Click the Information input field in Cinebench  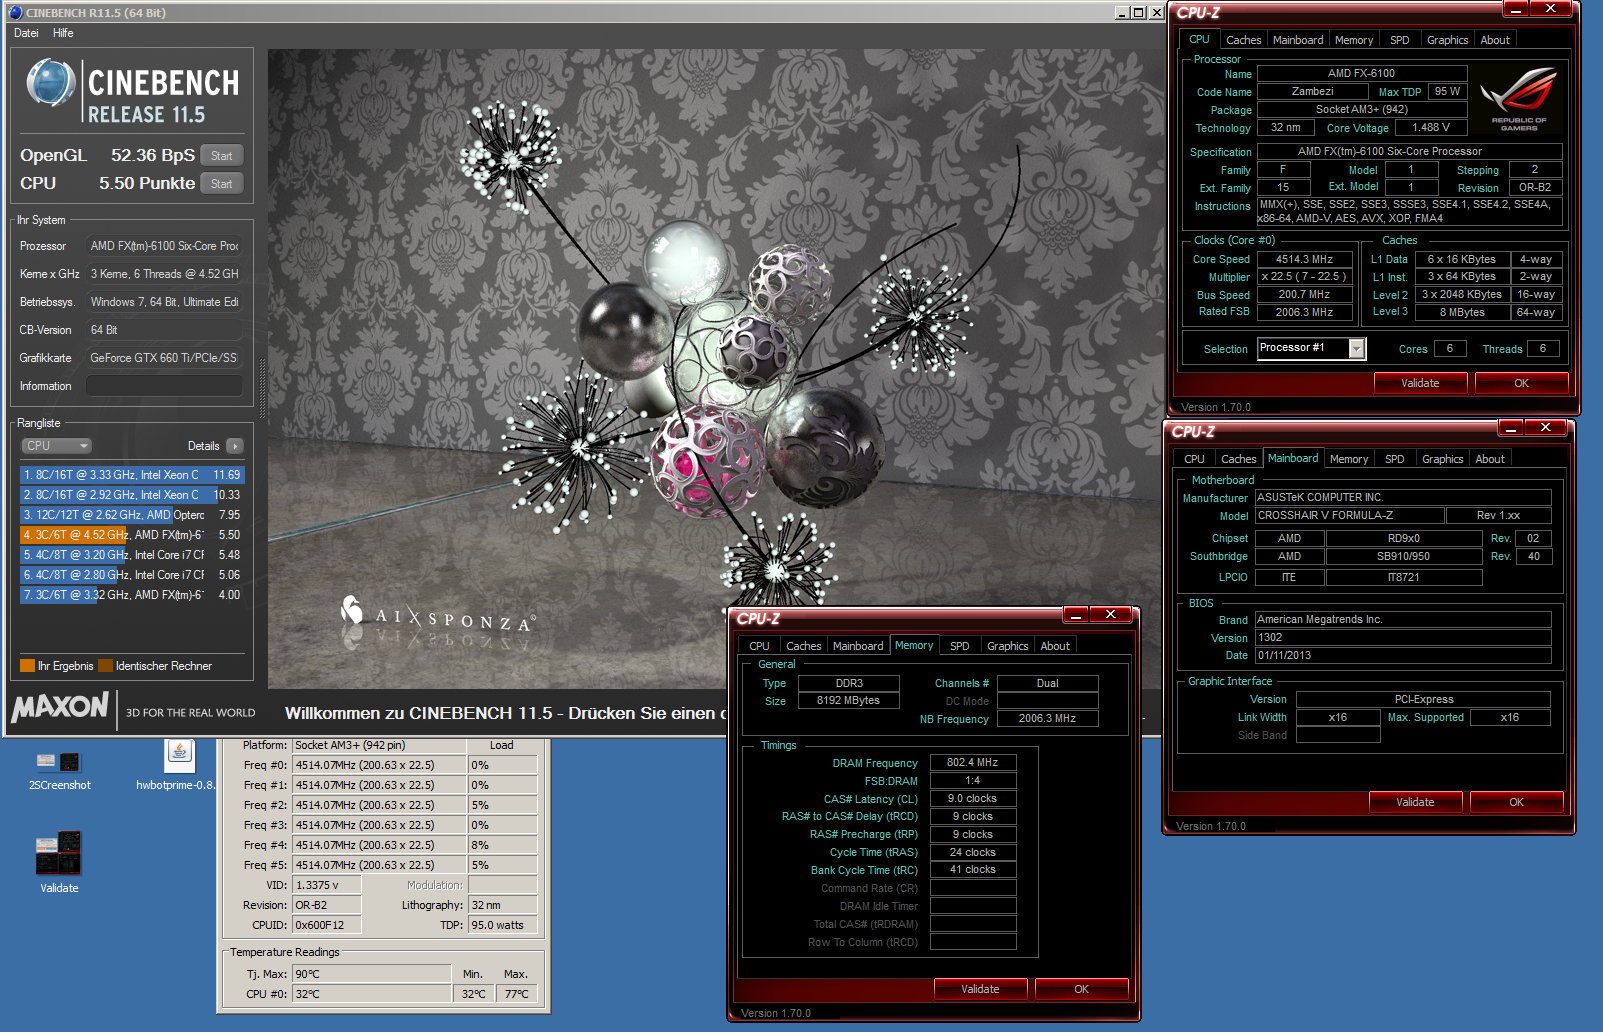click(x=164, y=386)
